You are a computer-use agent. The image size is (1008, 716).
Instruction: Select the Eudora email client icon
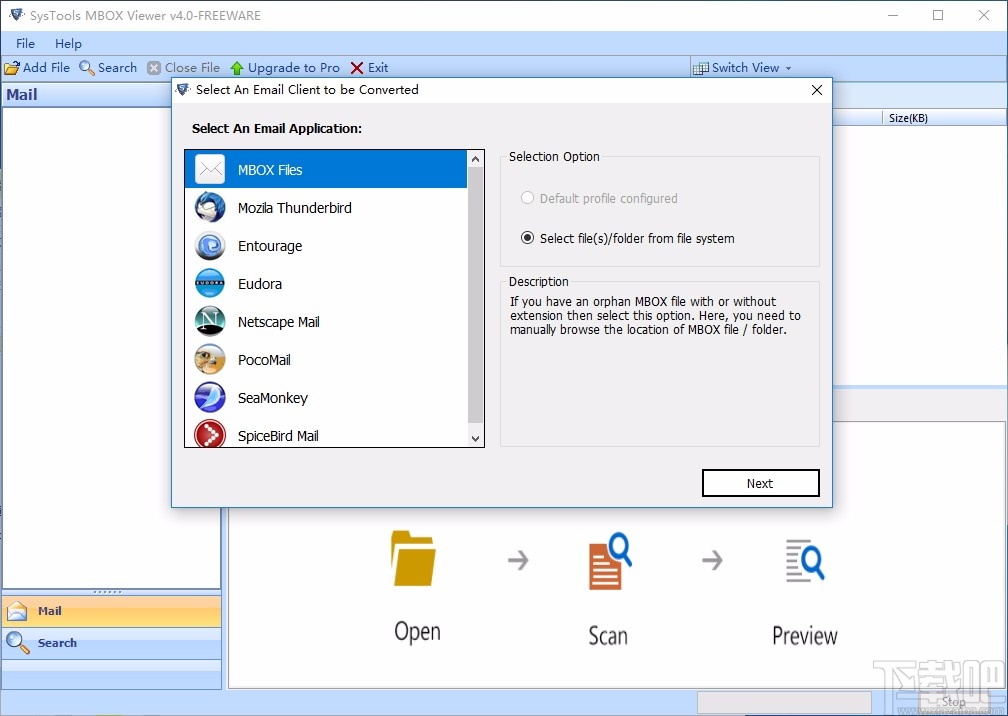[209, 284]
